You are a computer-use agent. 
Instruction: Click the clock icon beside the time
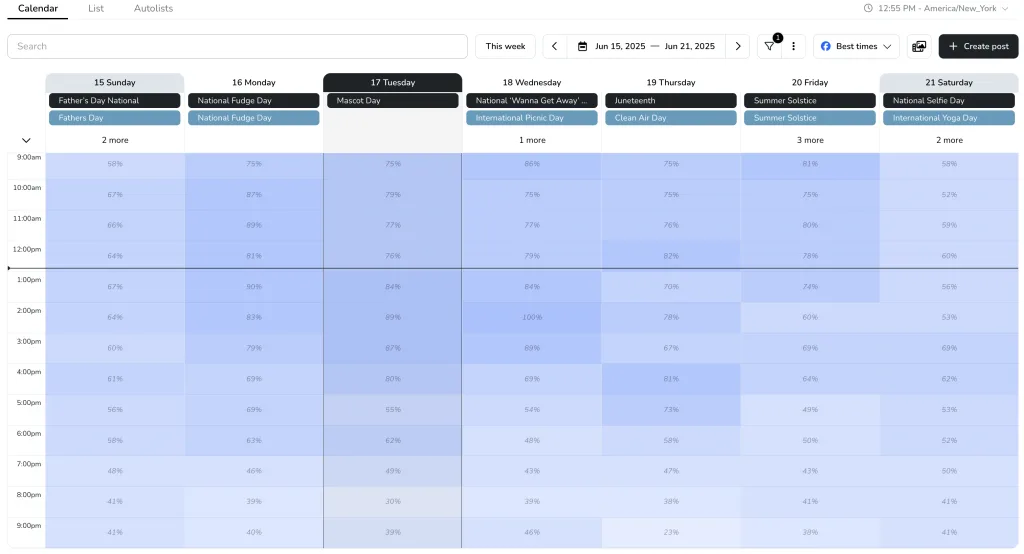tap(868, 8)
